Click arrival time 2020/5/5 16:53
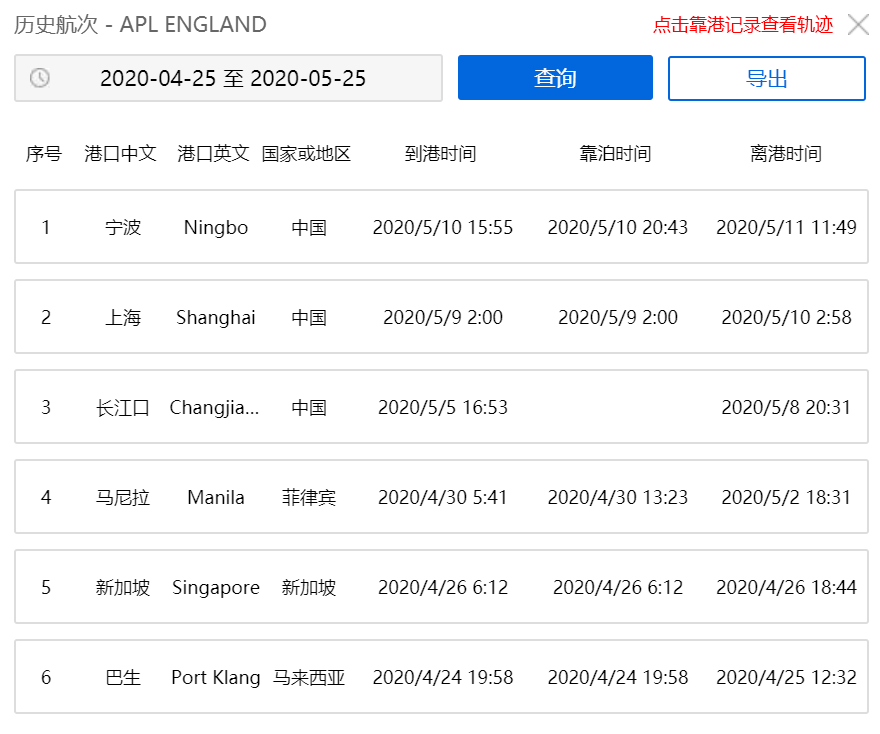The height and width of the screenshot is (734, 880). [443, 407]
